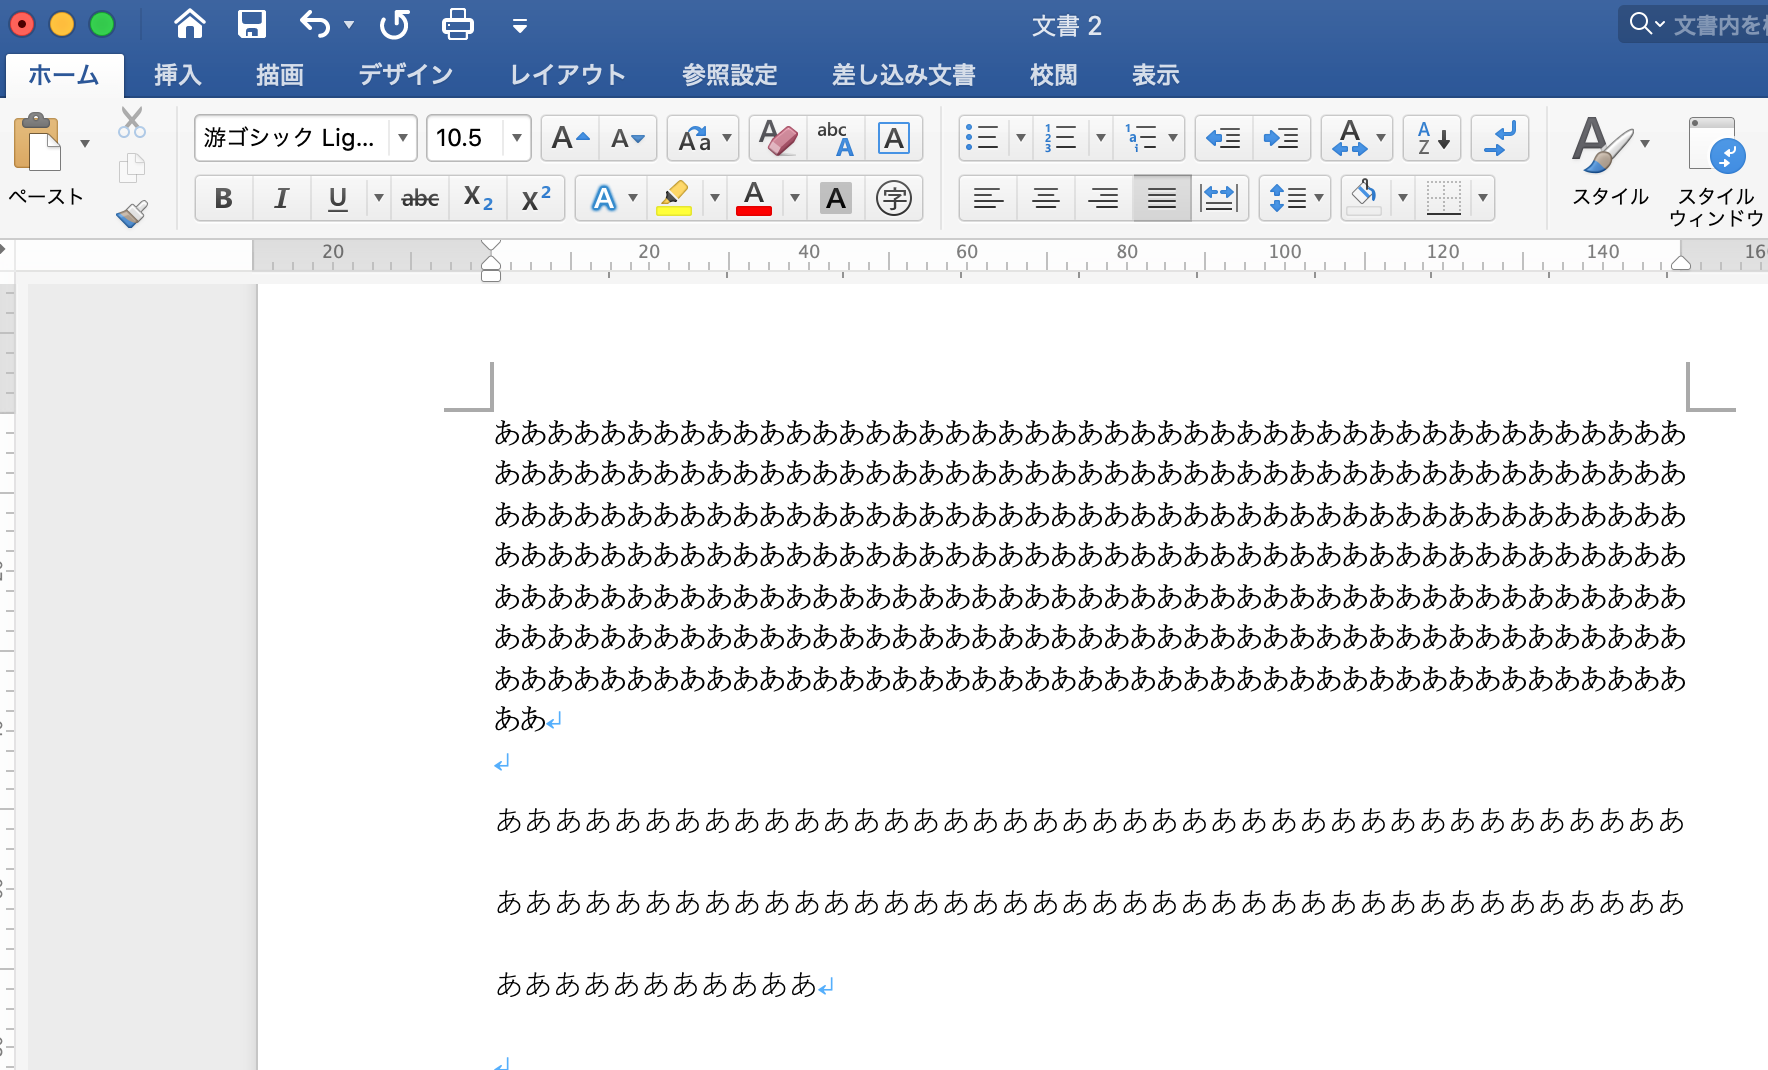This screenshot has height=1070, width=1768.
Task: Click the Clear Formatting eraser icon
Action: coord(777,138)
